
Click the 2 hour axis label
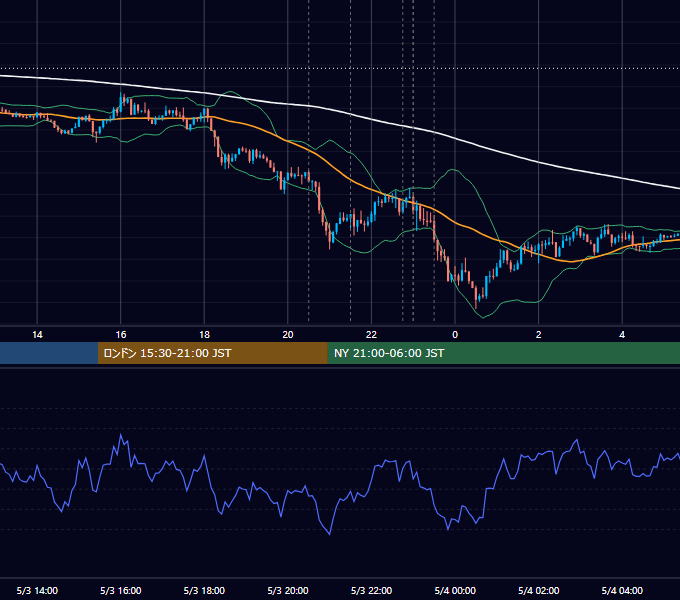(x=539, y=335)
